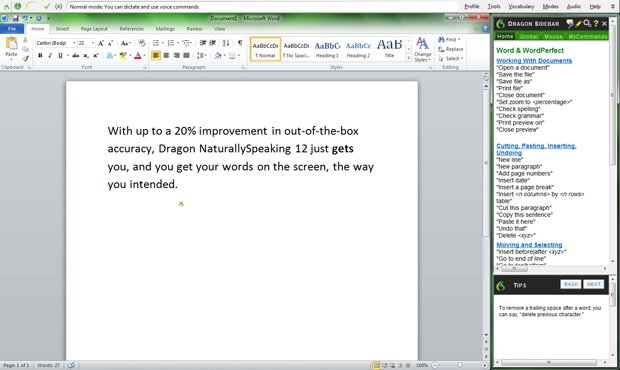
Task: Click the Format Painter brush icon
Action: tap(25, 59)
